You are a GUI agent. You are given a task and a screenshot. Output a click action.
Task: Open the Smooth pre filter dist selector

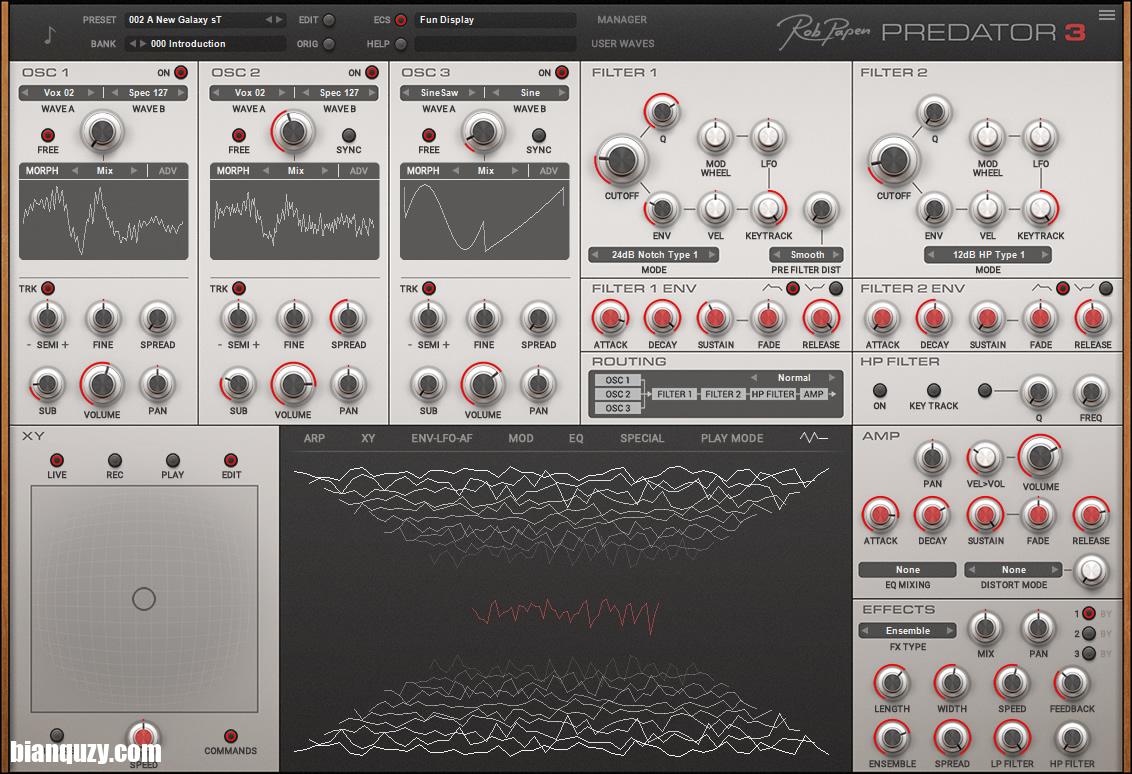click(806, 254)
